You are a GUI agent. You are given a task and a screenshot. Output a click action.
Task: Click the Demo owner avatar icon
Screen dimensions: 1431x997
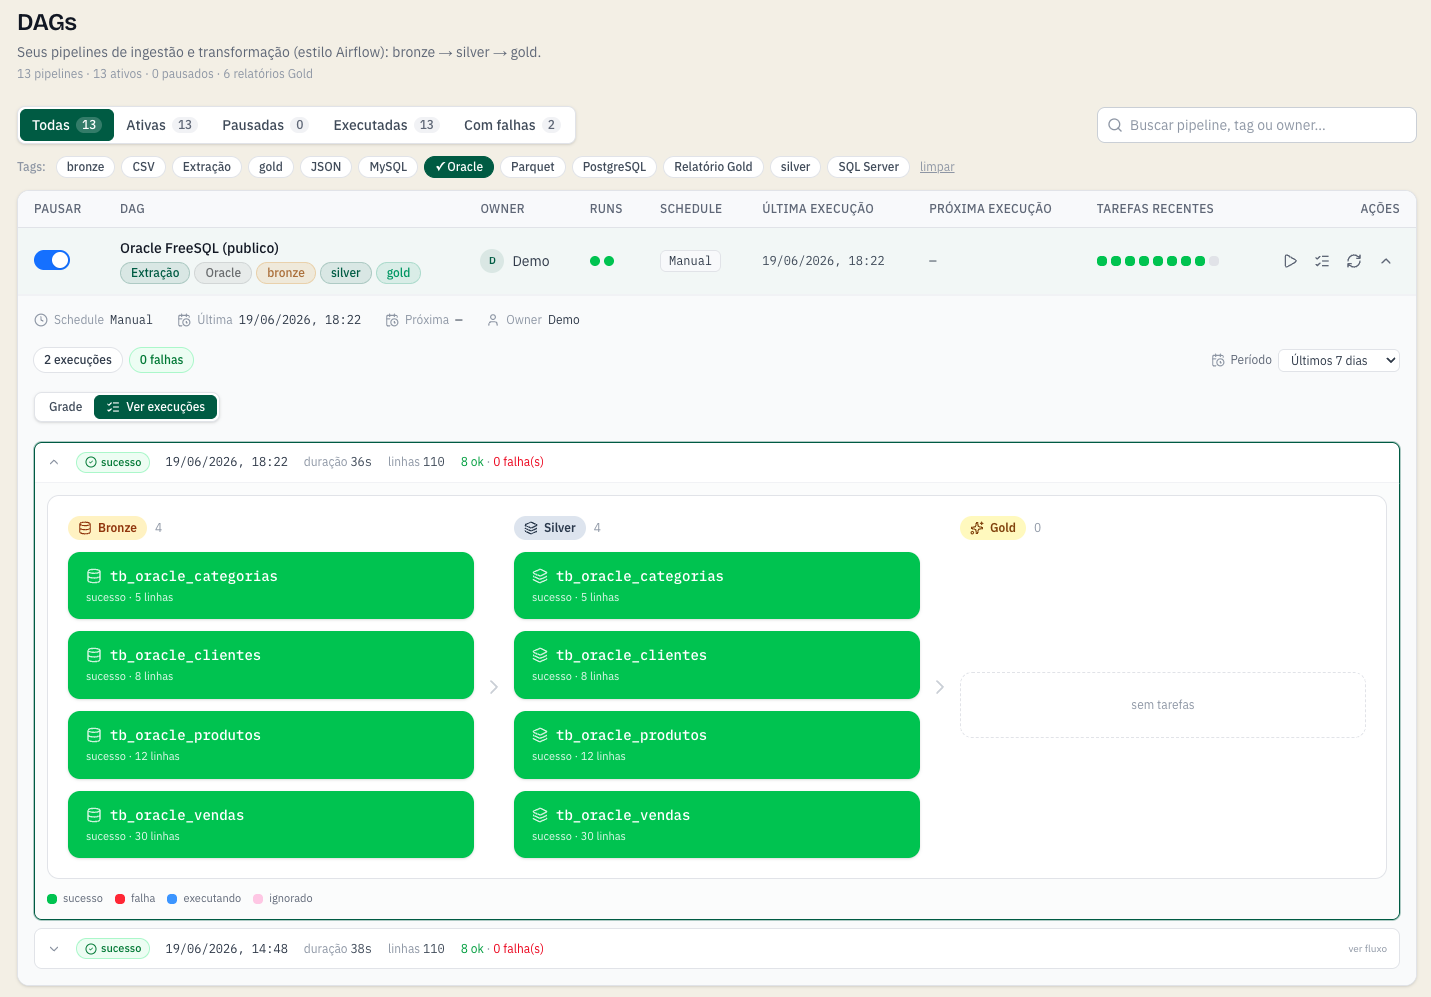click(x=492, y=261)
